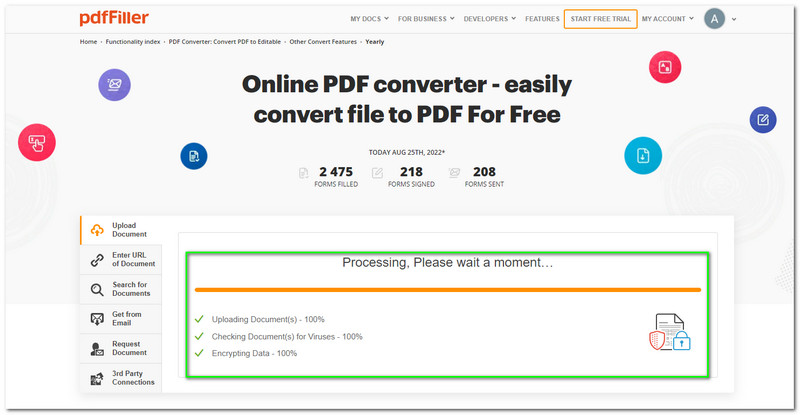Click the red image bubble icon
The height and width of the screenshot is (415, 800).
point(665,67)
